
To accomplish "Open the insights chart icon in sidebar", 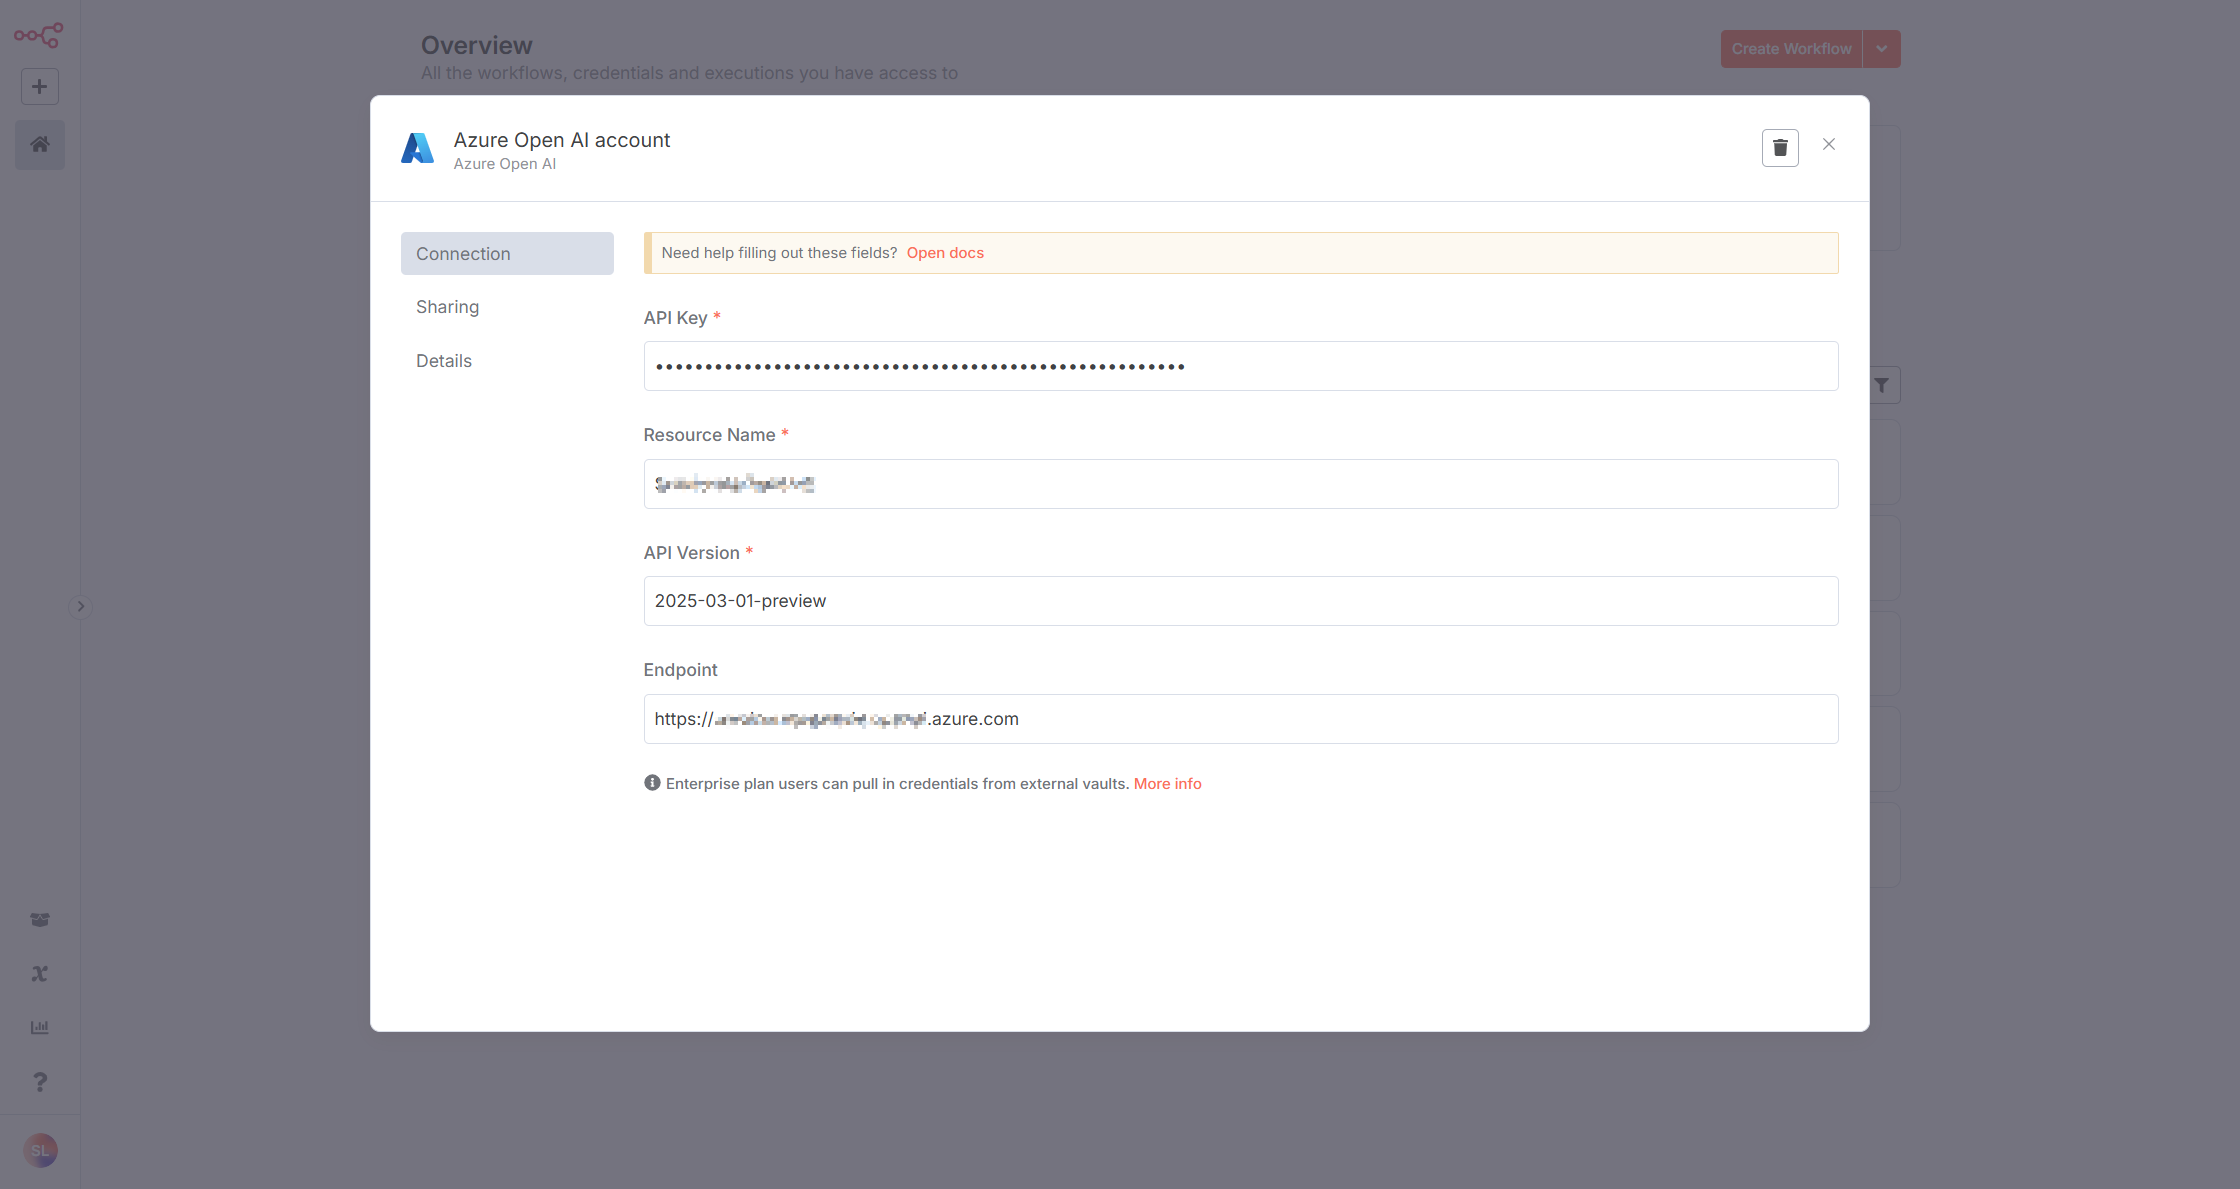I will click(x=40, y=1028).
